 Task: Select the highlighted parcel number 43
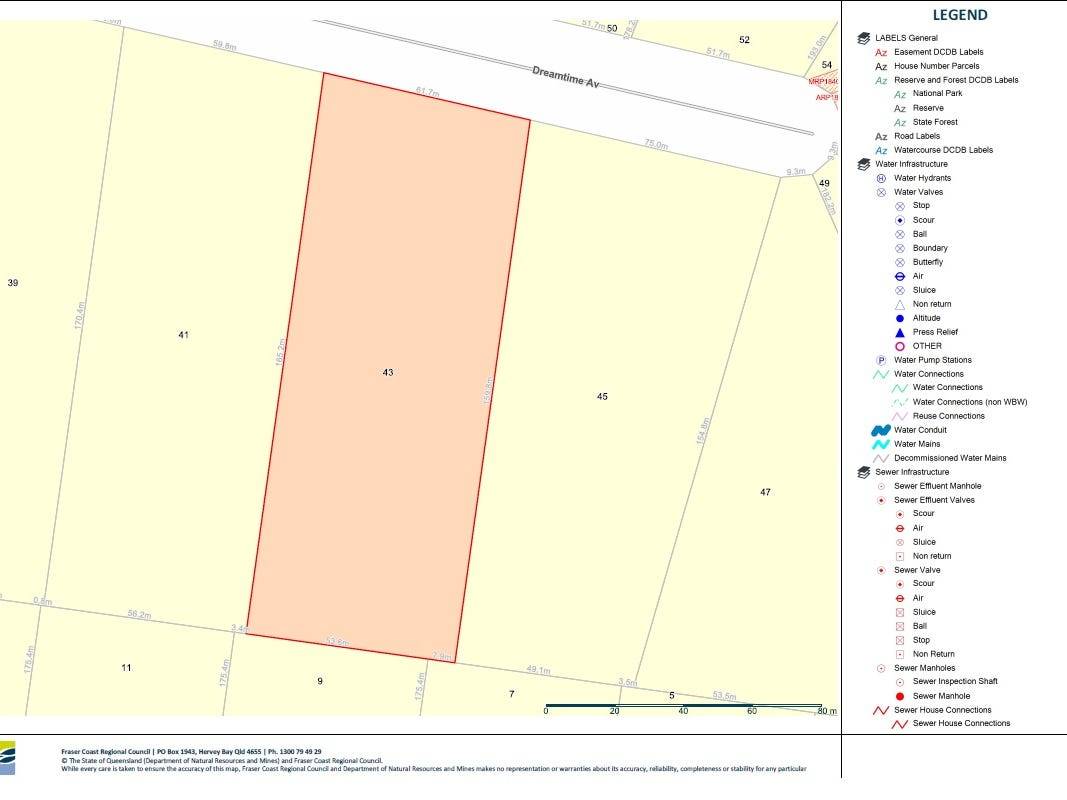coord(388,372)
